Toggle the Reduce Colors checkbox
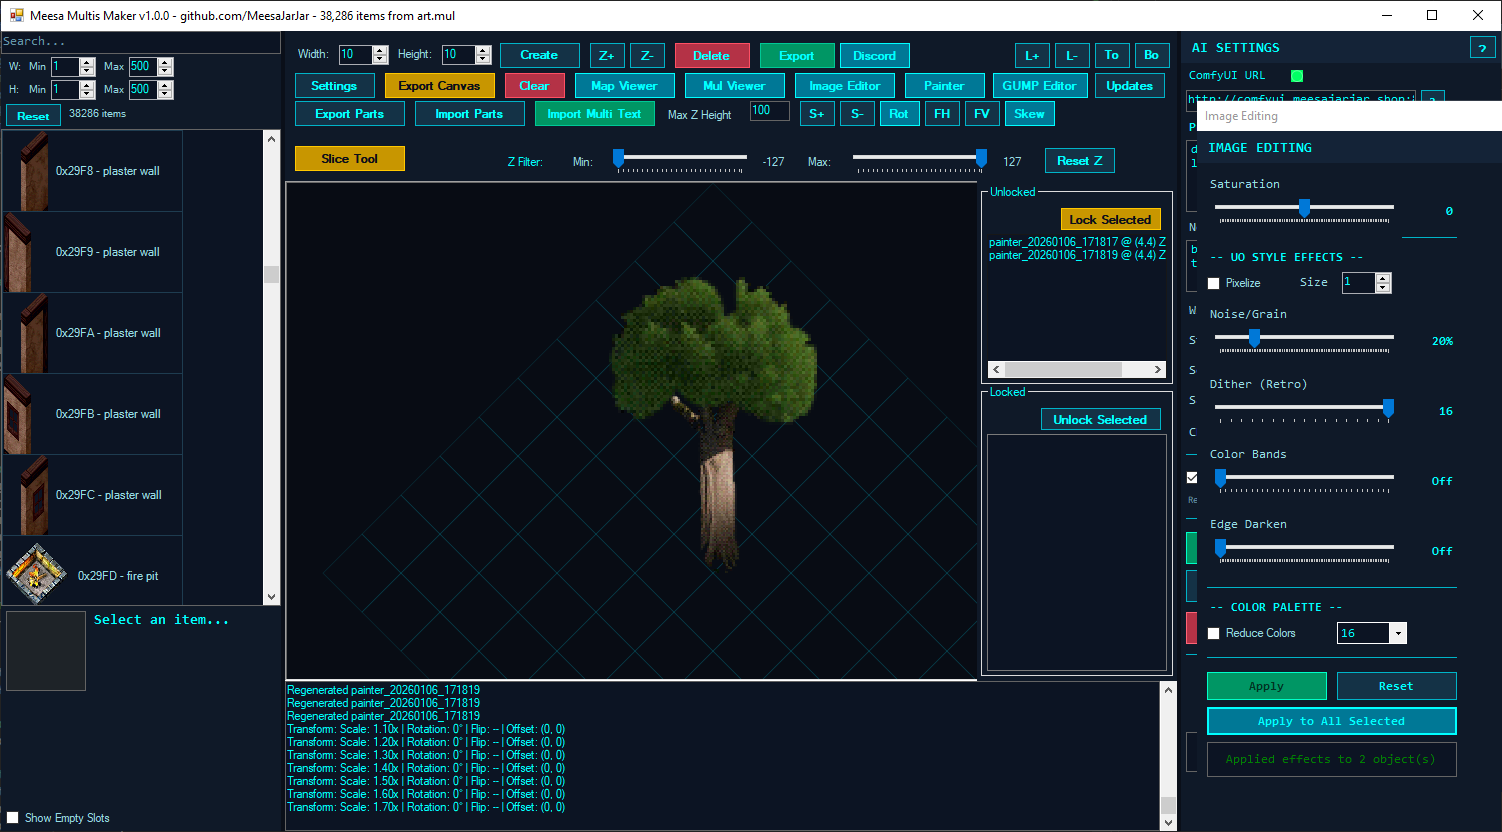This screenshot has width=1502, height=832. pos(1214,633)
